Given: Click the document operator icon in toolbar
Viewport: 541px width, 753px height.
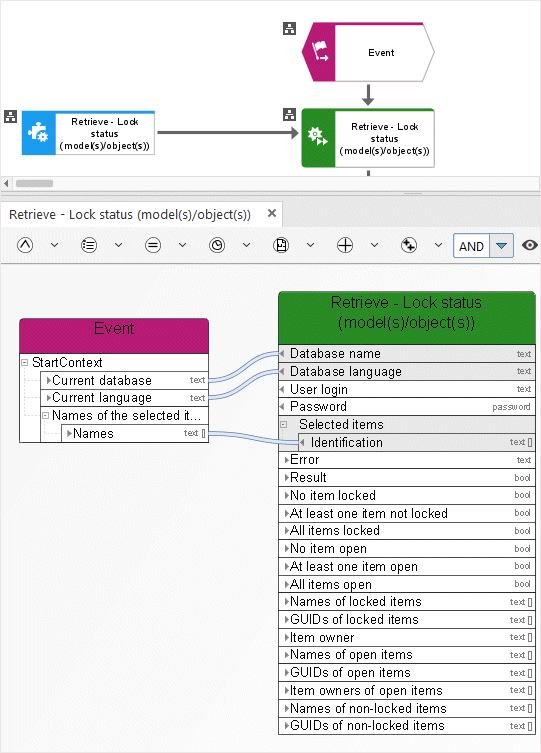Looking at the screenshot, I should pyautogui.click(x=281, y=245).
